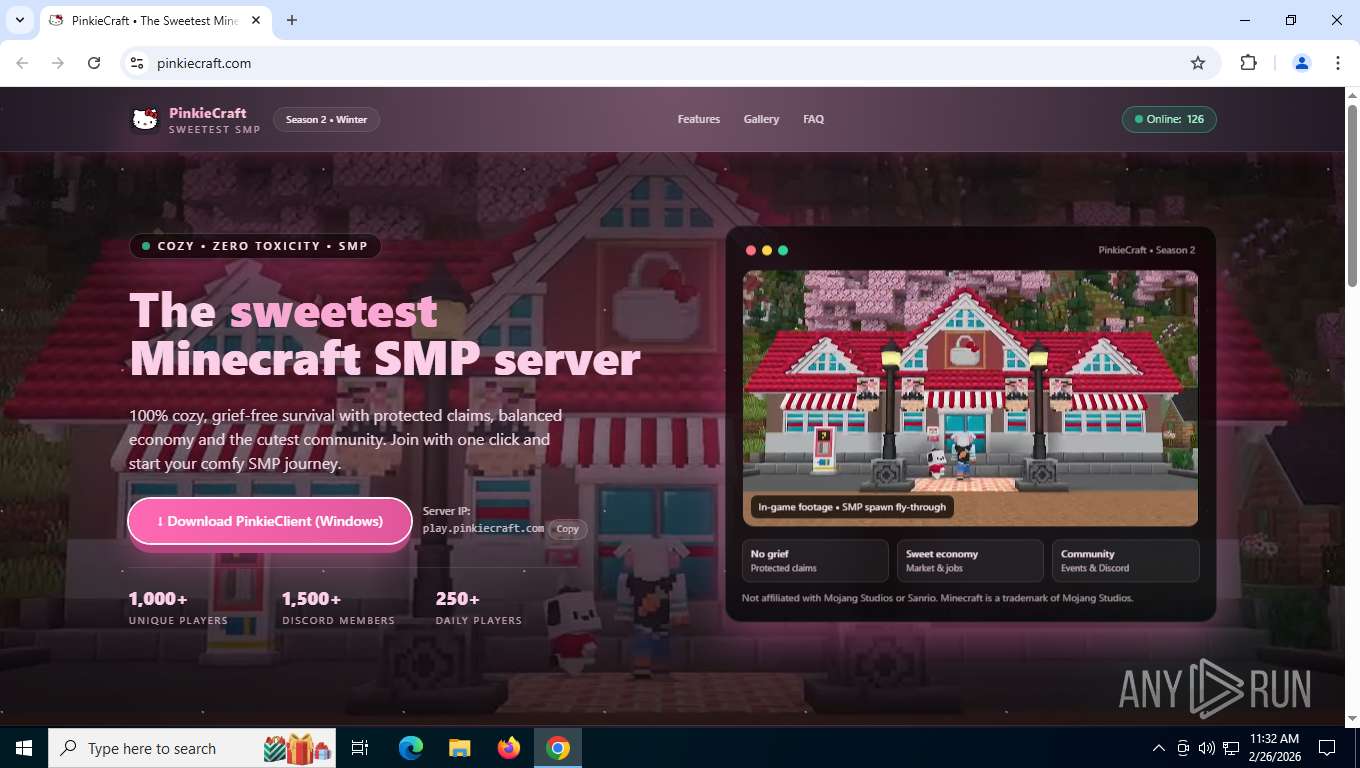This screenshot has height=768, width=1360.
Task: Launch Microsoft Edge from the taskbar
Action: [411, 748]
